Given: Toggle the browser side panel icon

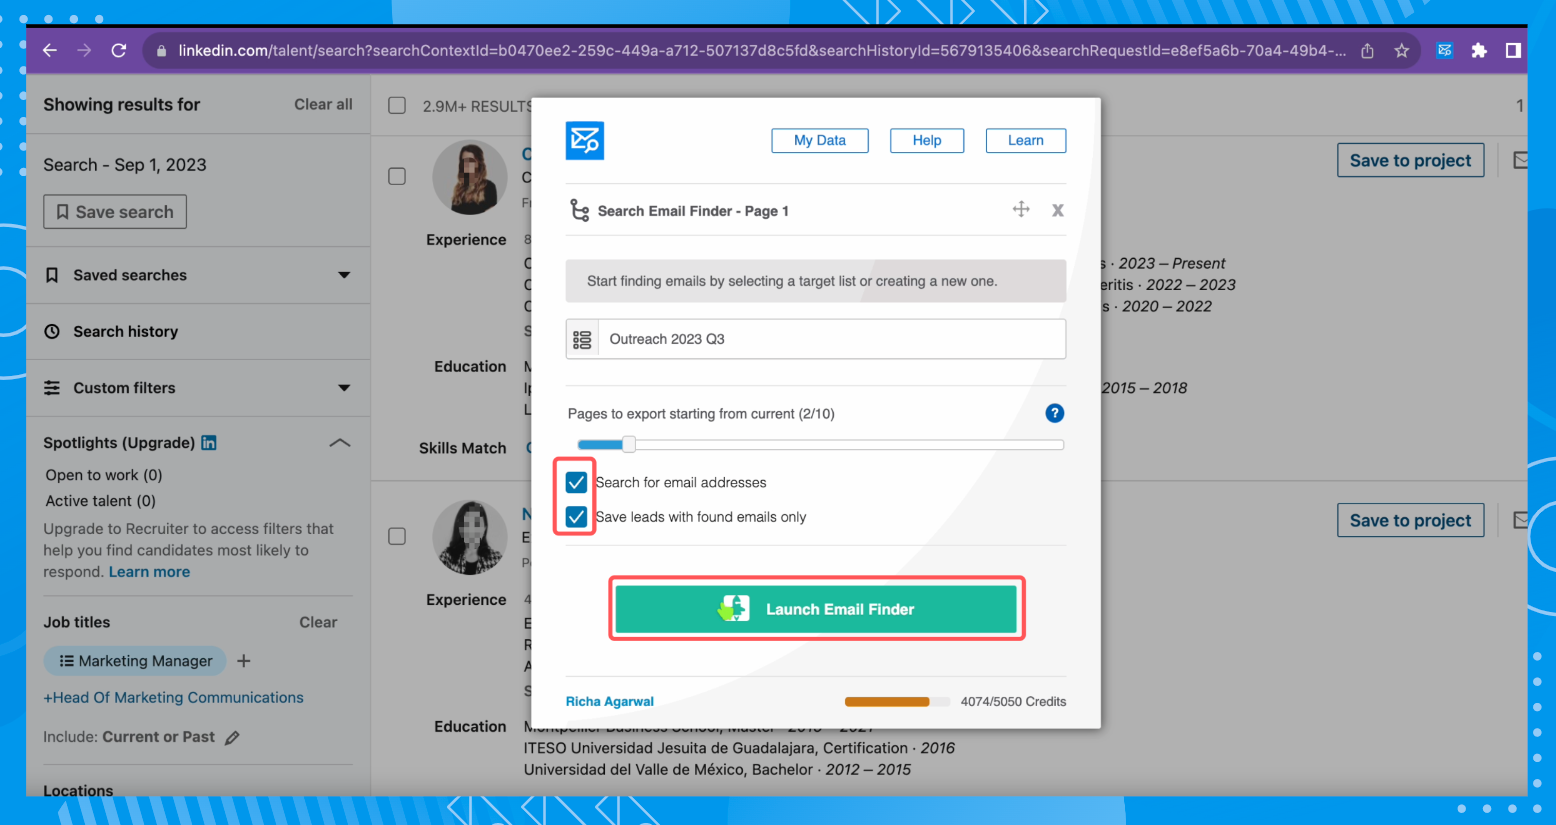Looking at the screenshot, I should point(1513,50).
